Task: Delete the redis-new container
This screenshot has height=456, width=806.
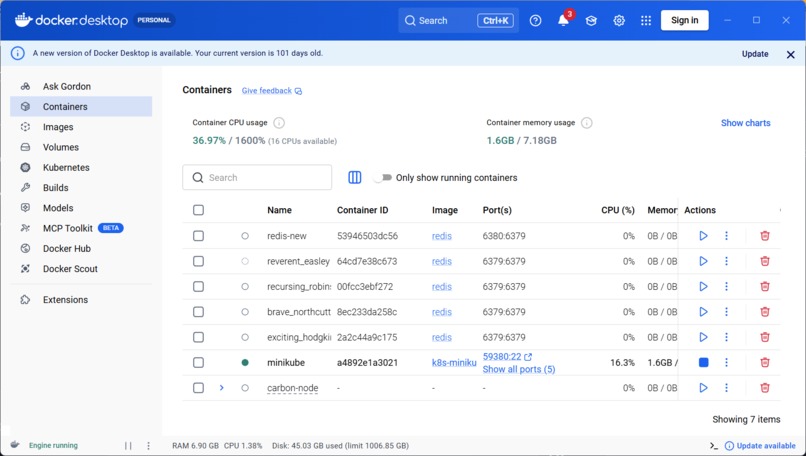Action: click(x=765, y=236)
